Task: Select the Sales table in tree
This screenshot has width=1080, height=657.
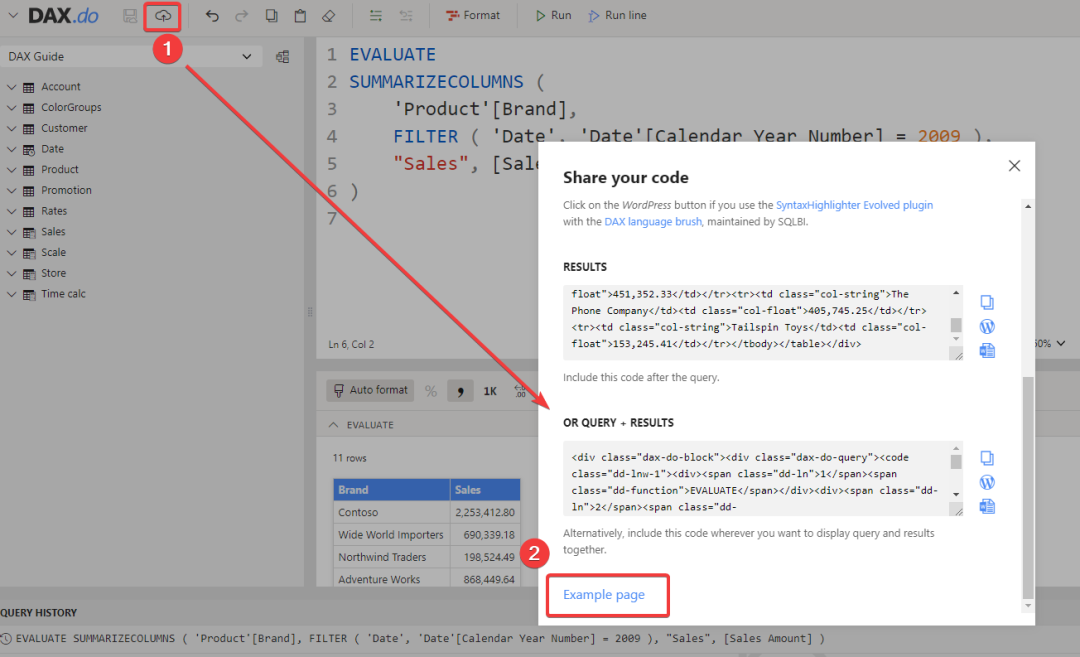Action: tap(53, 231)
